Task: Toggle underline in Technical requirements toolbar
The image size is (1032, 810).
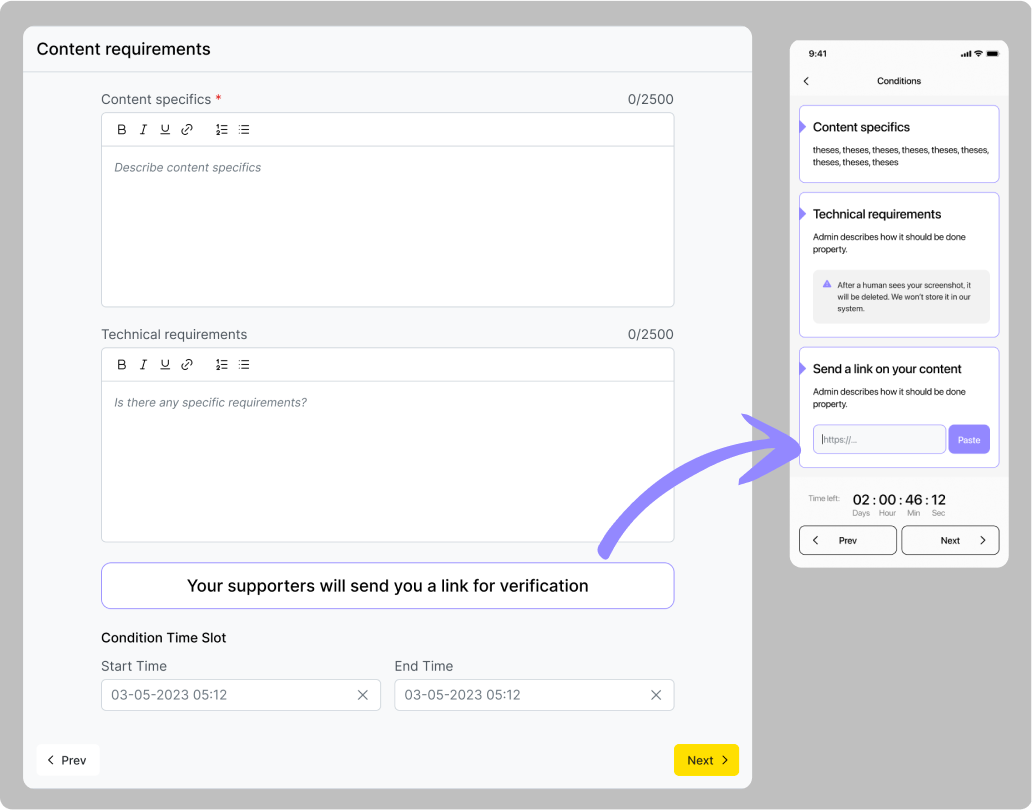Action: [165, 365]
